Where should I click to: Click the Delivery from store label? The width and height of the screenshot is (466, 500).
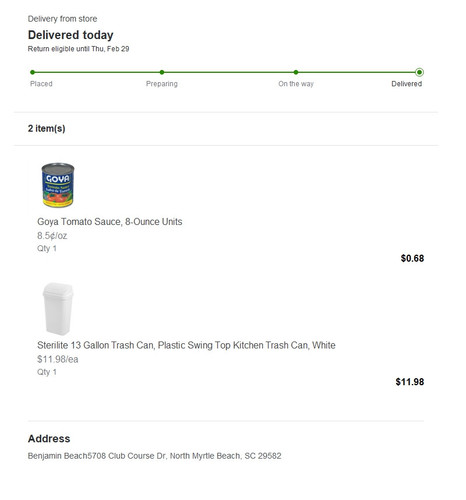(x=62, y=19)
